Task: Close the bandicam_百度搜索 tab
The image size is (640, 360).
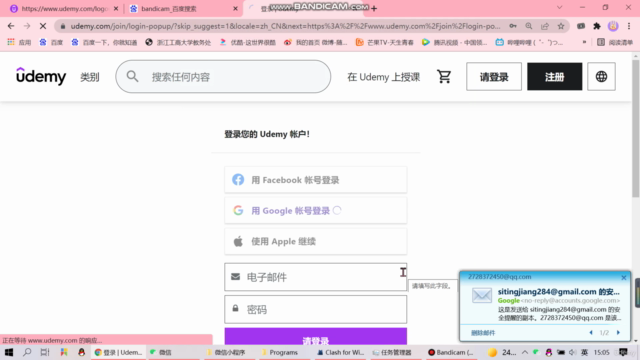Action: coord(235,9)
